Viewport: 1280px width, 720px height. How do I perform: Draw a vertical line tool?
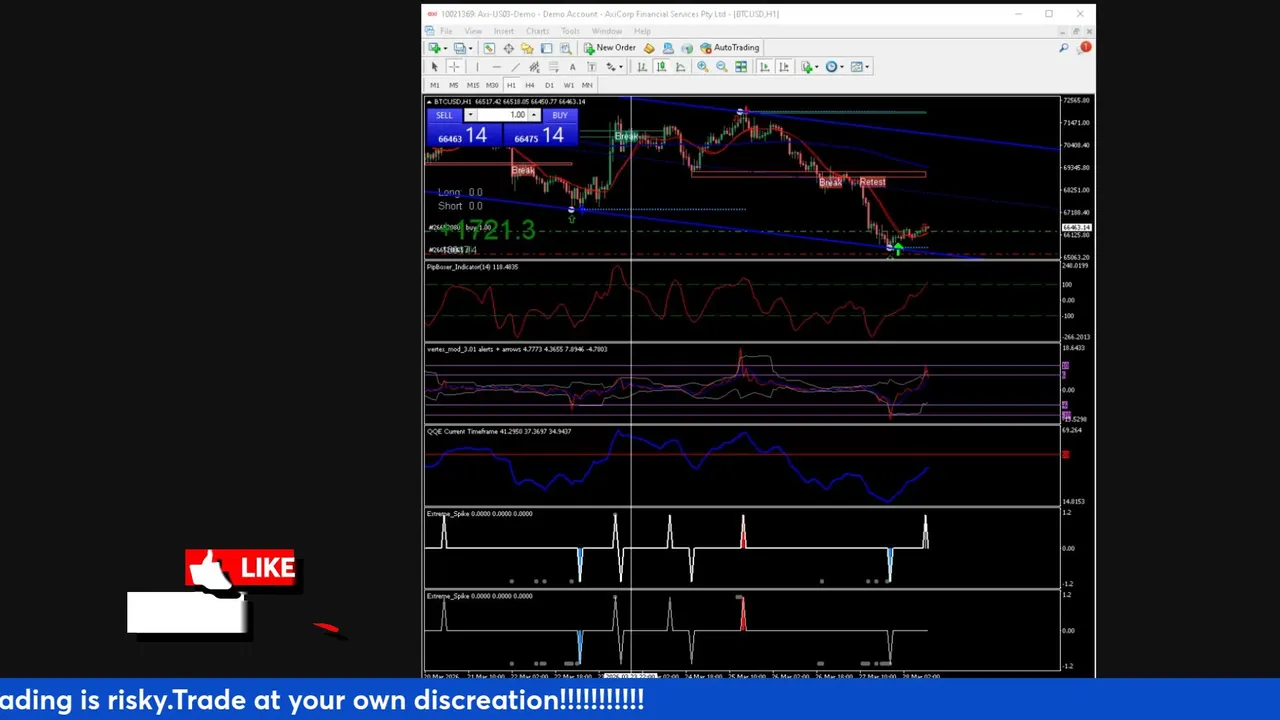point(477,67)
